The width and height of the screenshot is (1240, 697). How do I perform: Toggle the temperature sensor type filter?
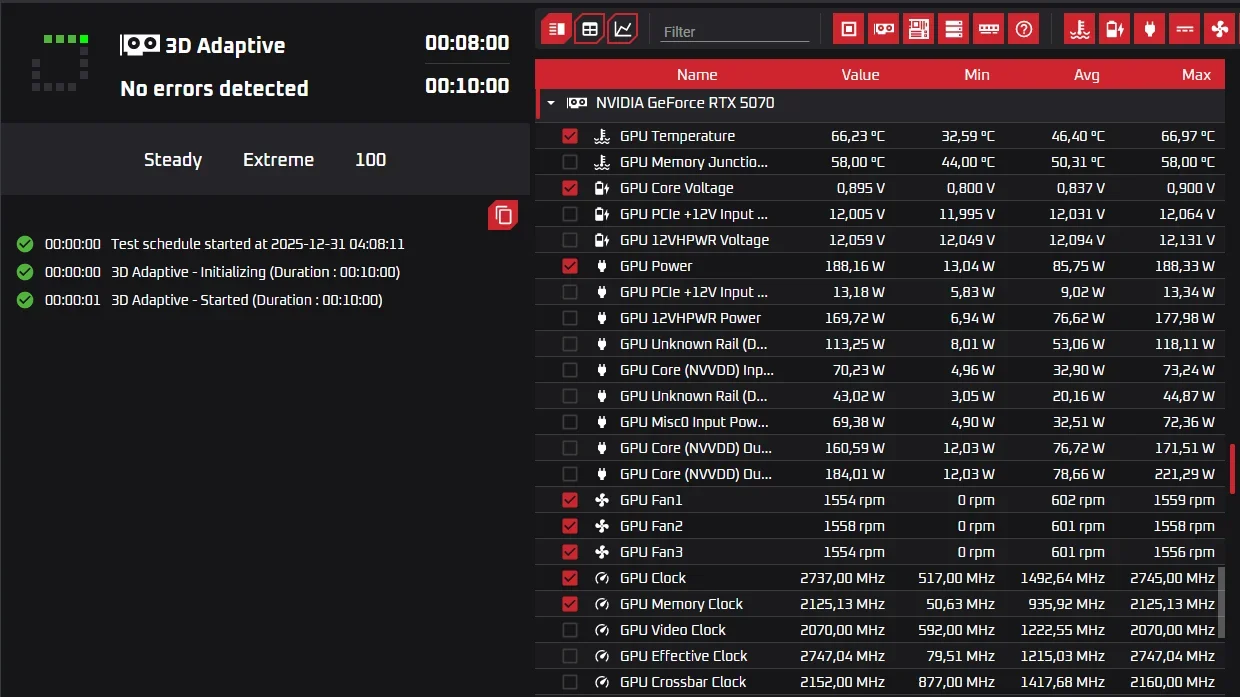1079,29
